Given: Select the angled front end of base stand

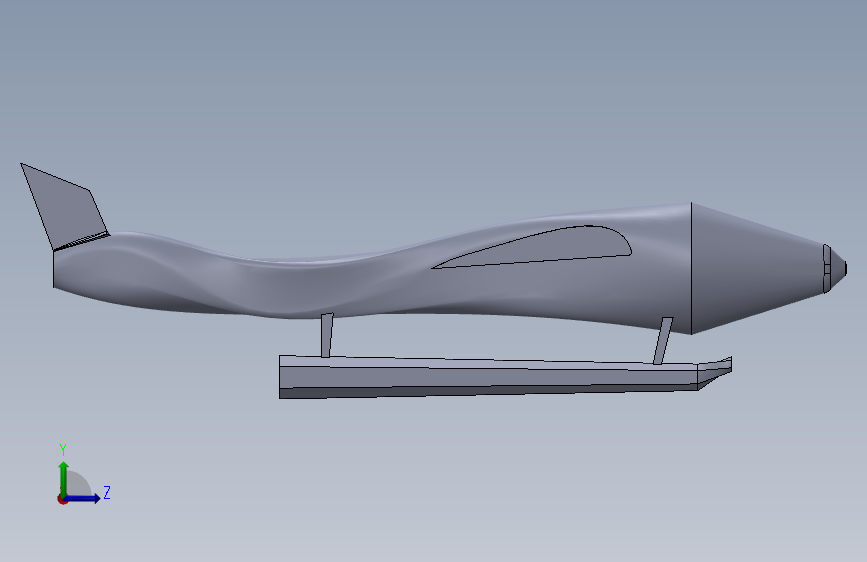Looking at the screenshot, I should click(x=715, y=372).
